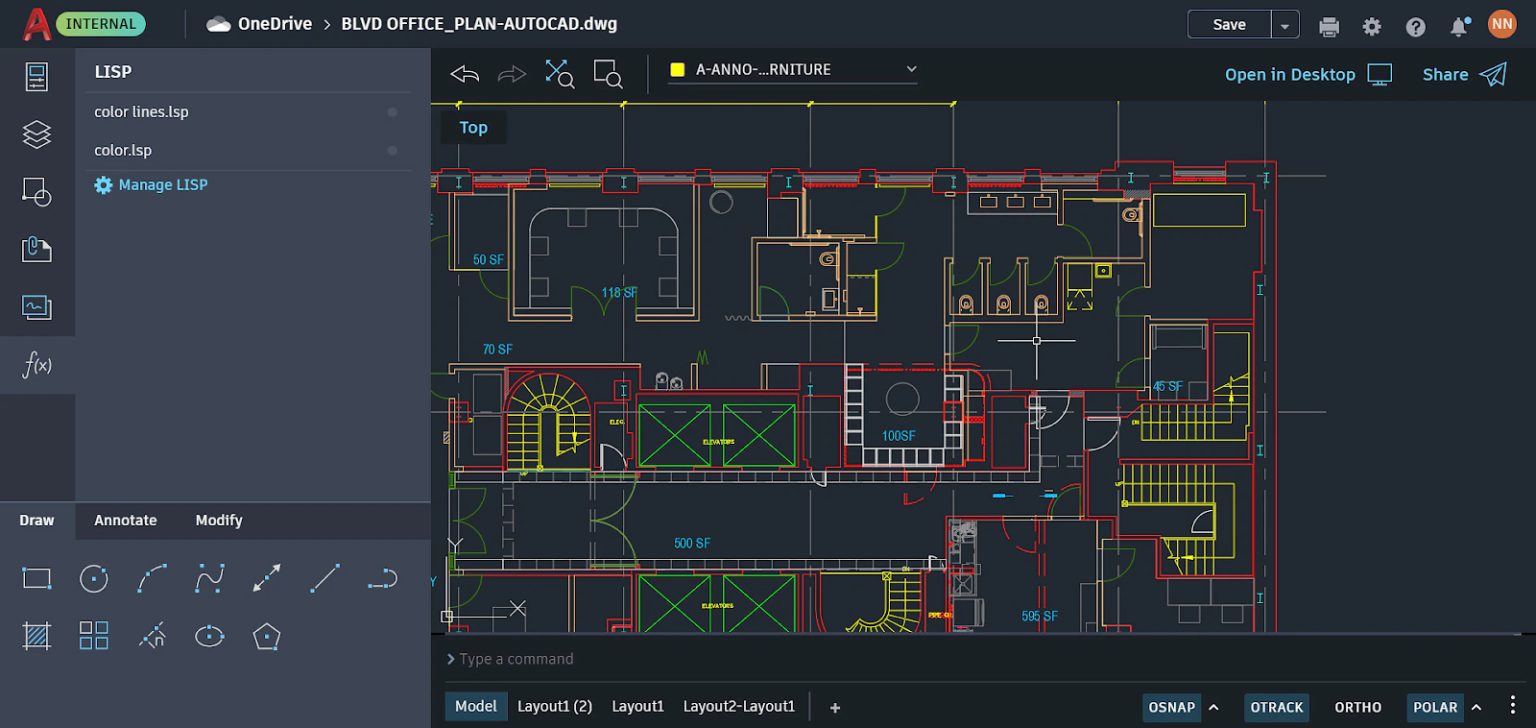This screenshot has height=728, width=1536.
Task: Toggle OTRACK object tracking
Action: click(1276, 707)
